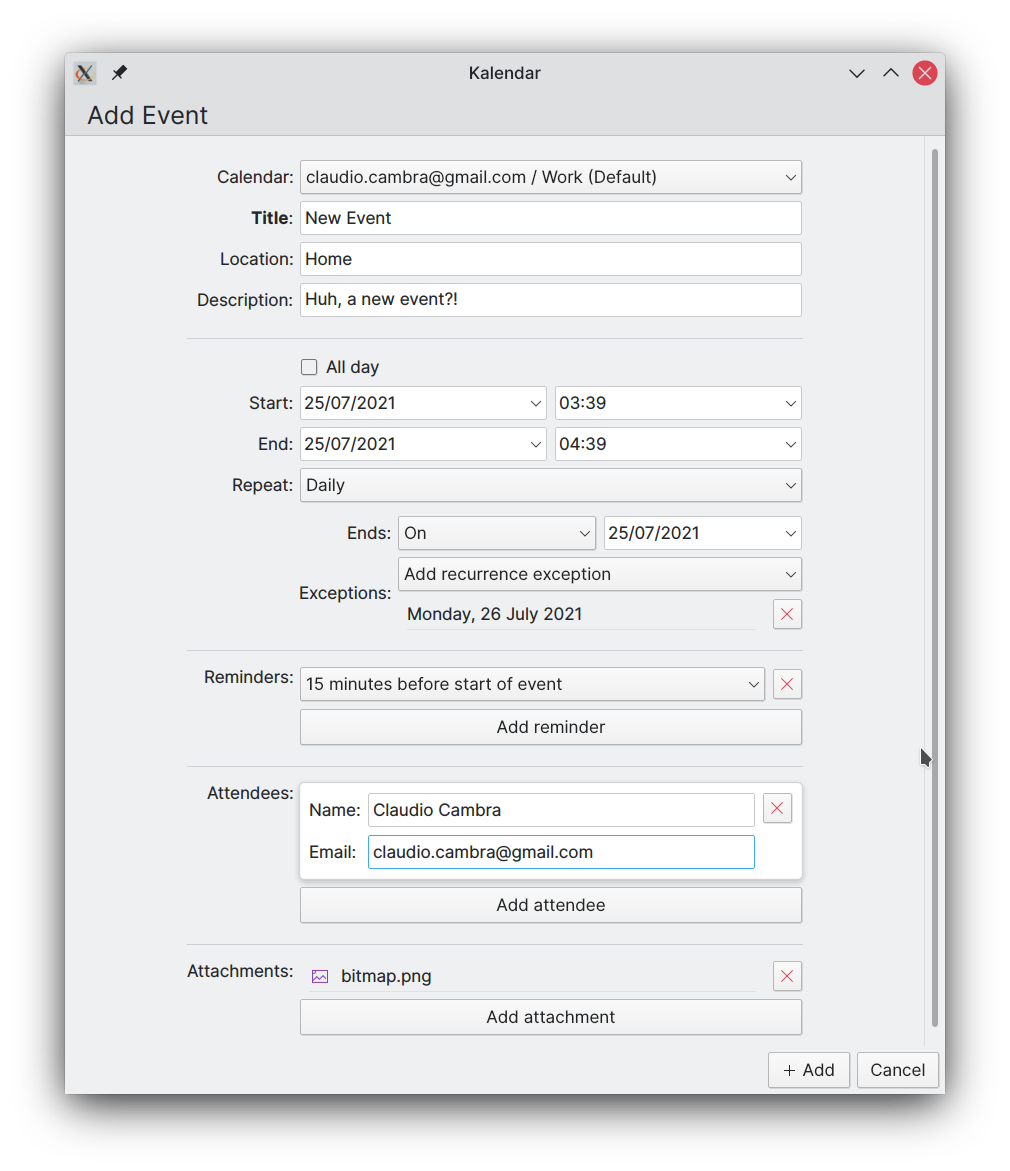Enable the All day checkbox
The width and height of the screenshot is (1010, 1171).
[x=309, y=367]
